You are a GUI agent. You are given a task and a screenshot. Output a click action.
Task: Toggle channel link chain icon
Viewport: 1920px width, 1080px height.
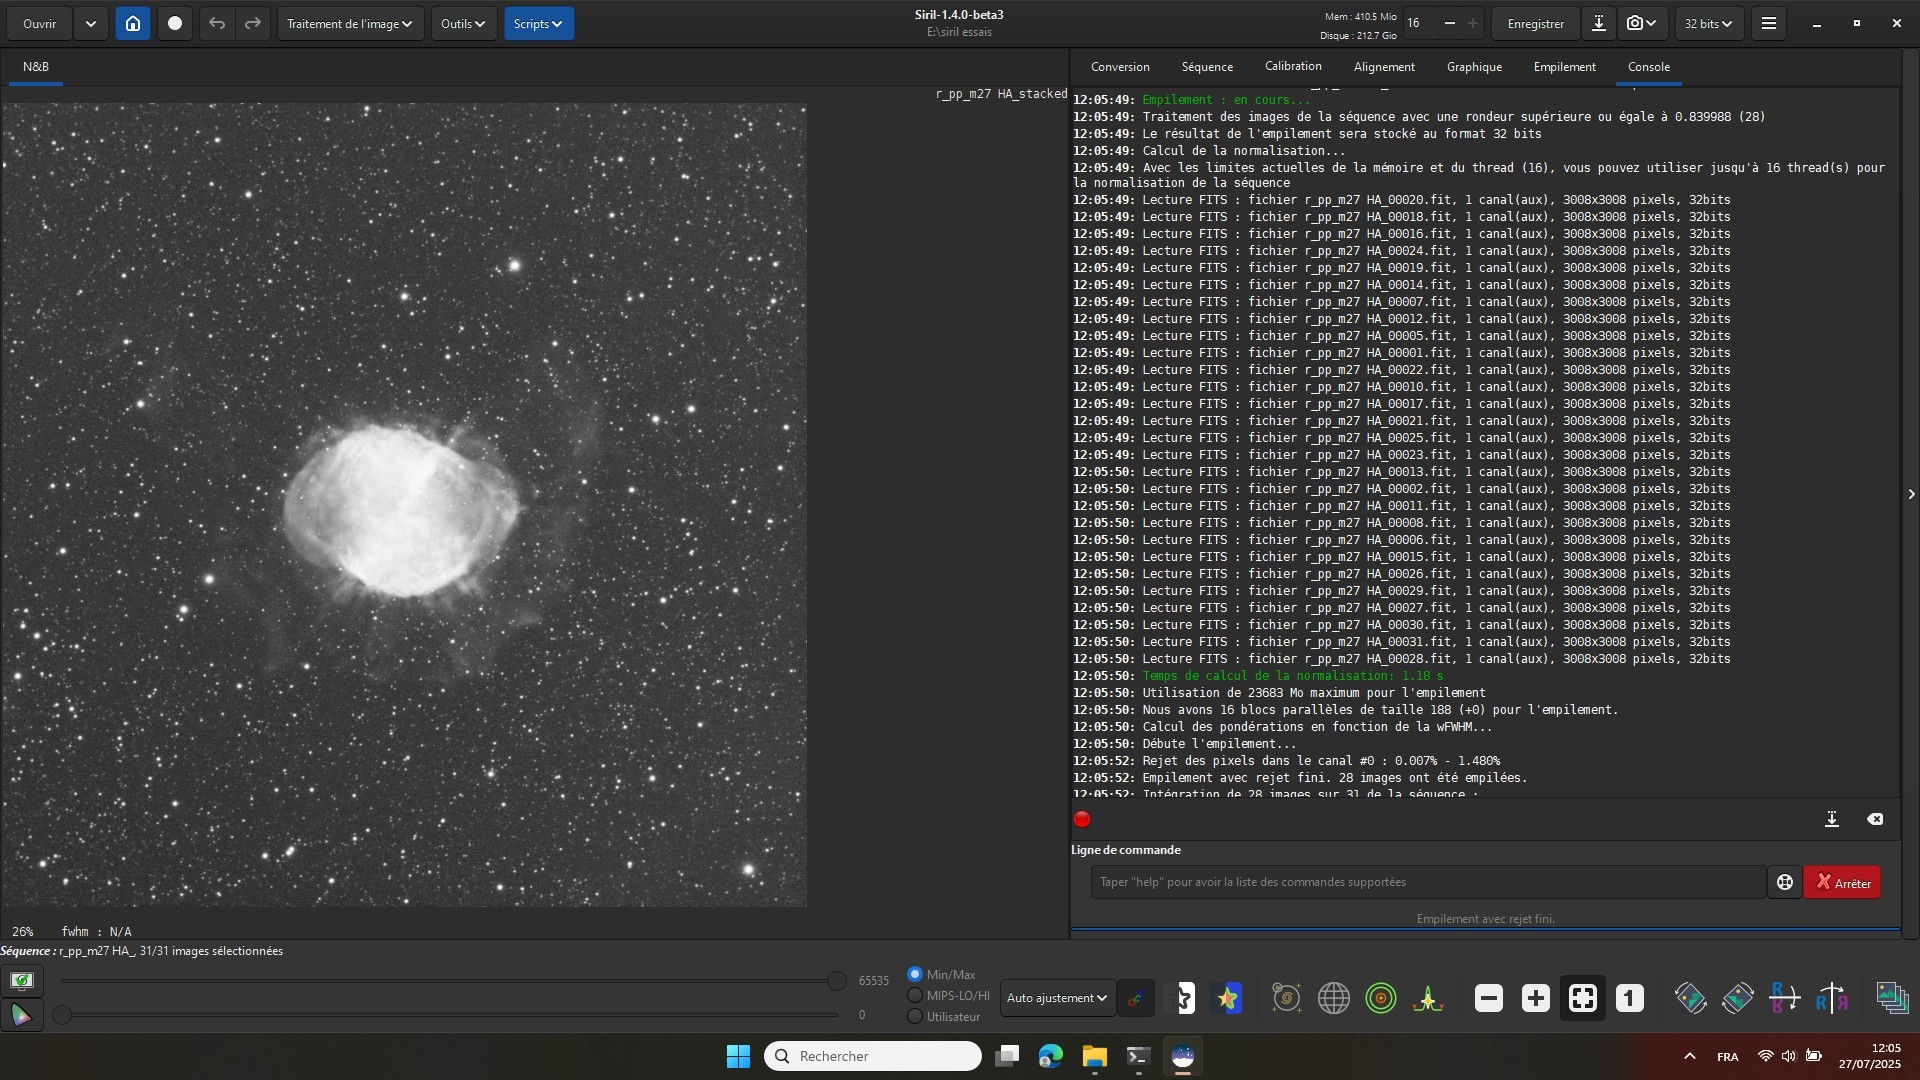(x=1136, y=998)
